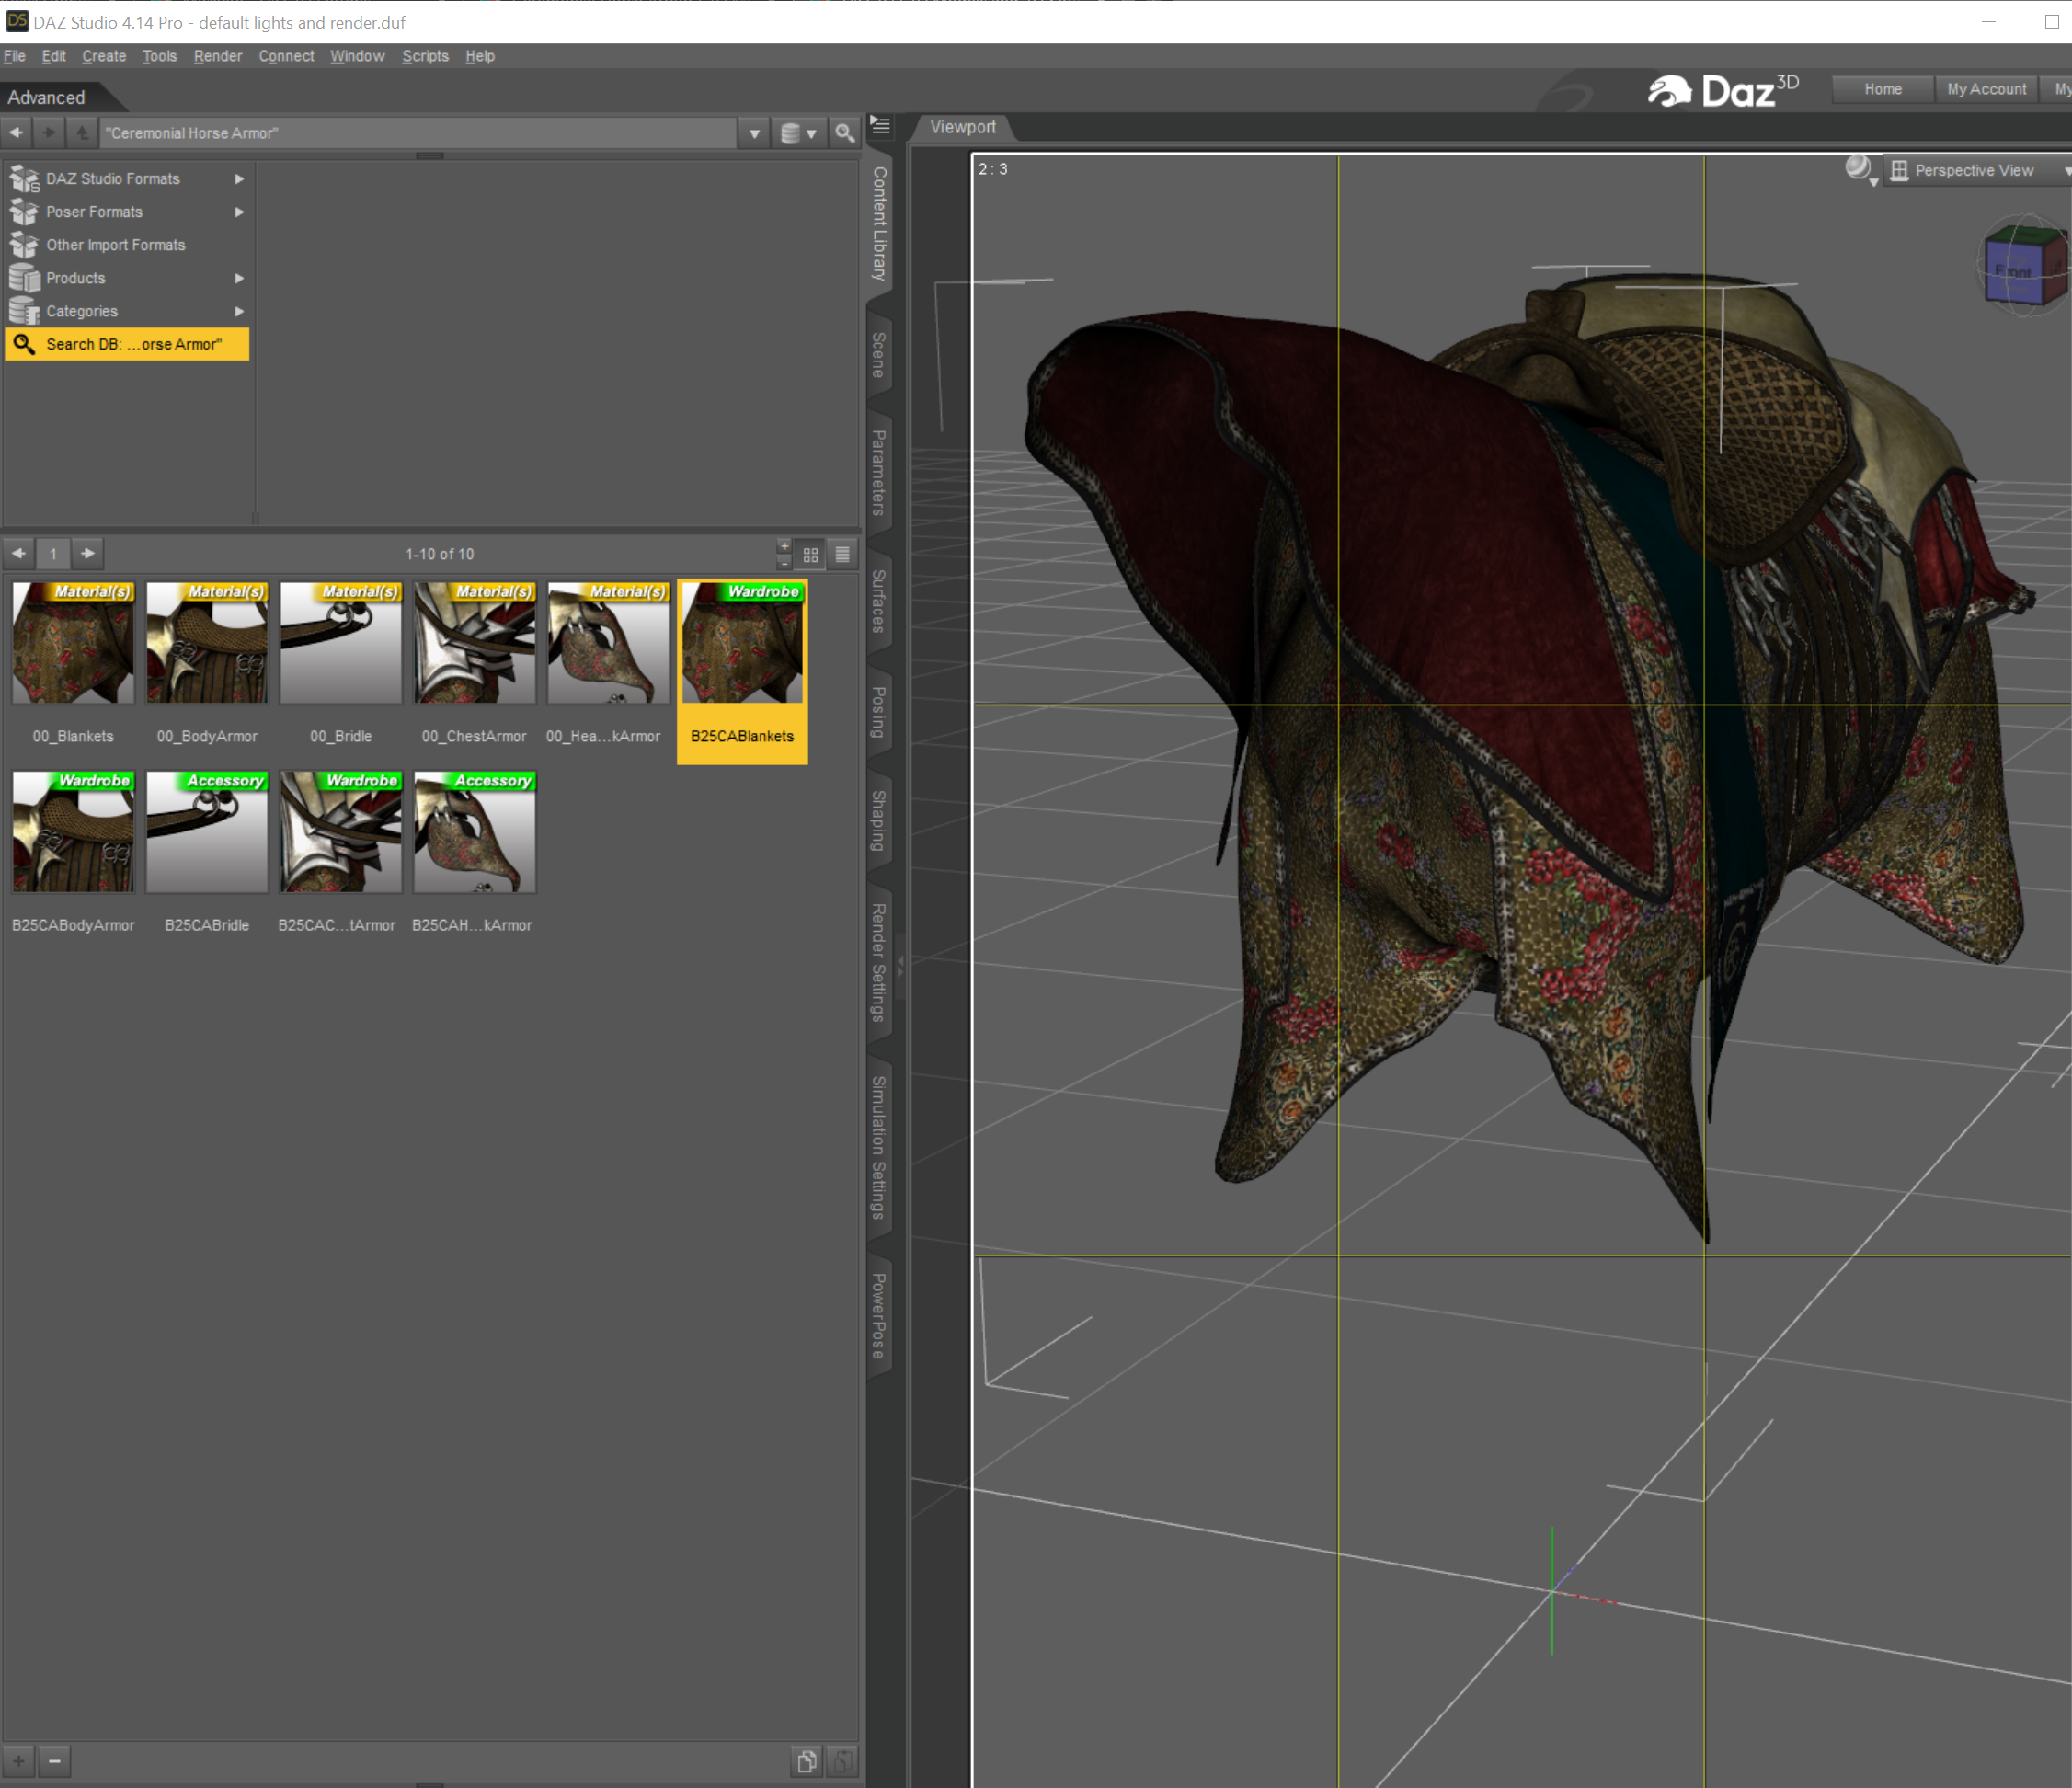Open the Content Library pane options menu
2072x1788 pixels.
click(x=880, y=126)
